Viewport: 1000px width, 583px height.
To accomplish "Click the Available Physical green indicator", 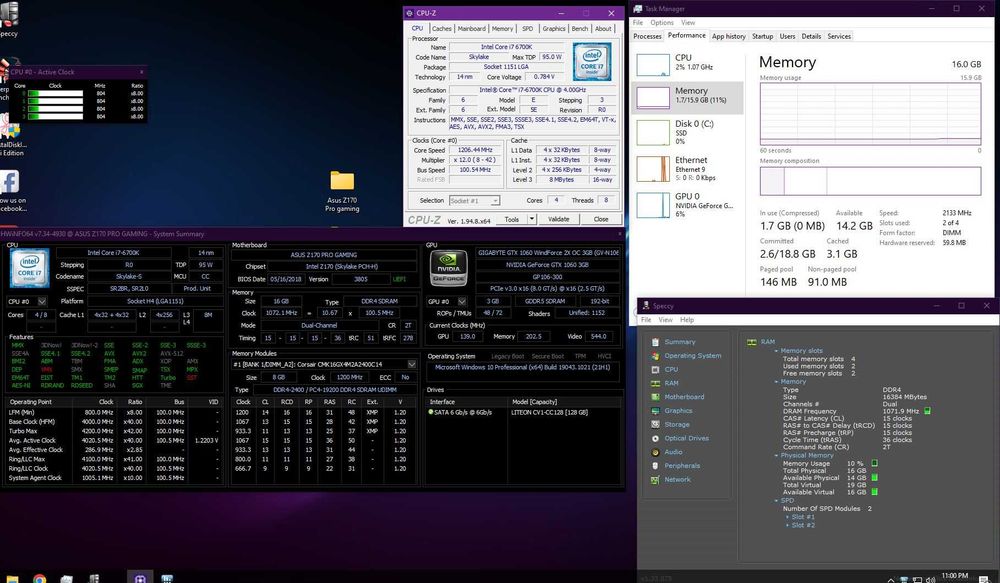I will (874, 477).
